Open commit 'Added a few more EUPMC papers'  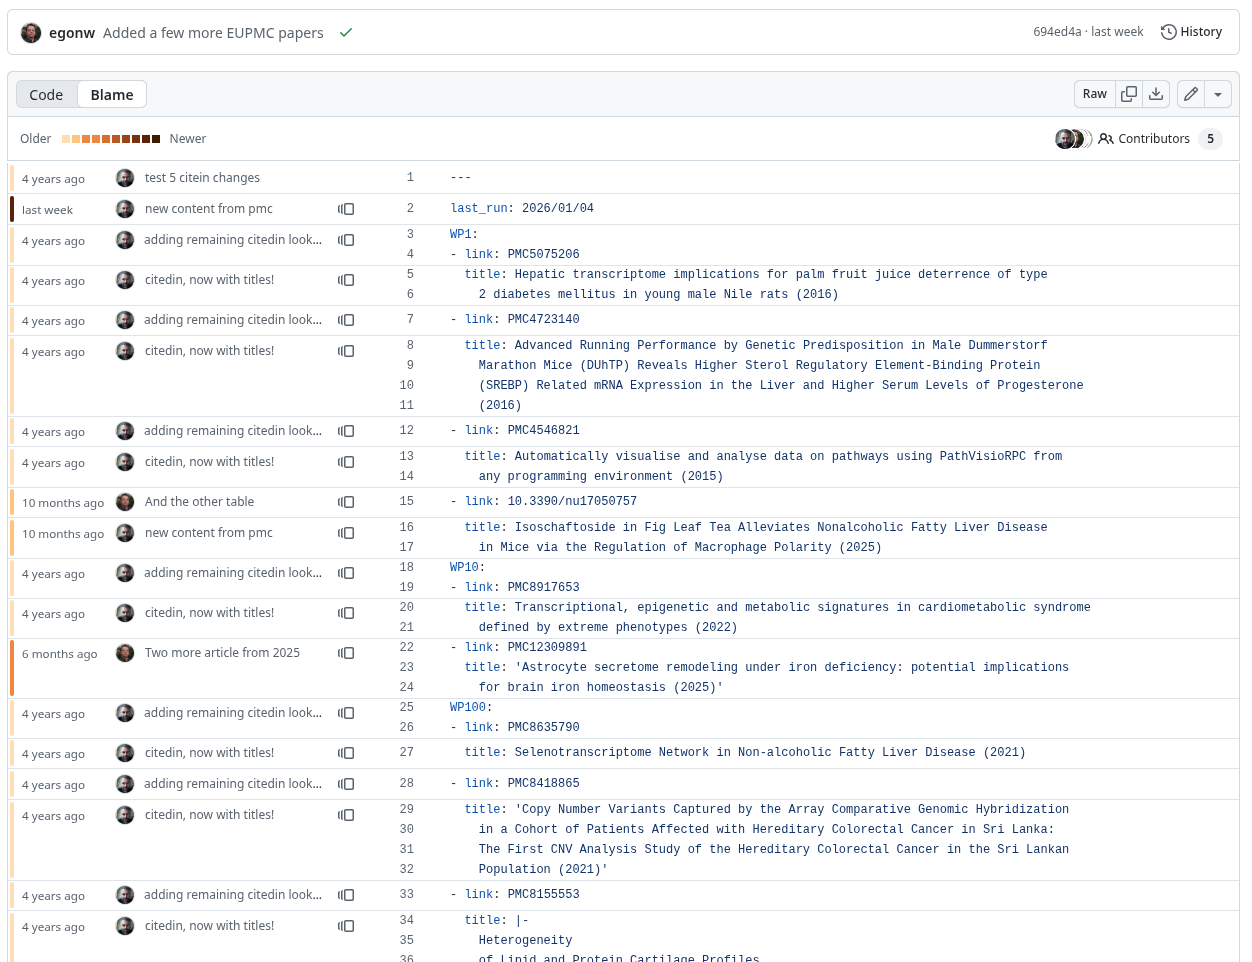pos(213,33)
